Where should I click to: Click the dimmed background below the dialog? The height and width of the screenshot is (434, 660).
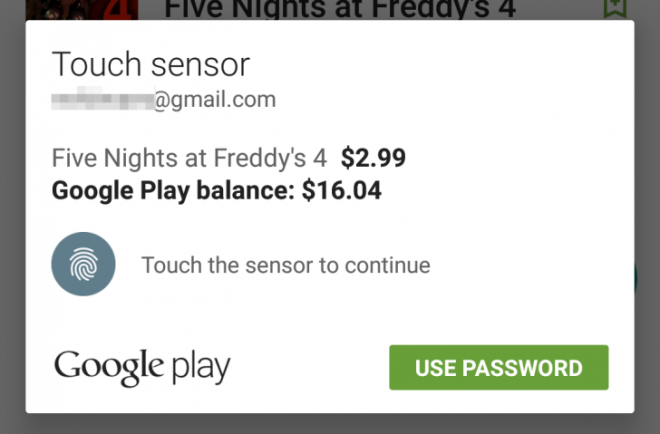(330, 424)
